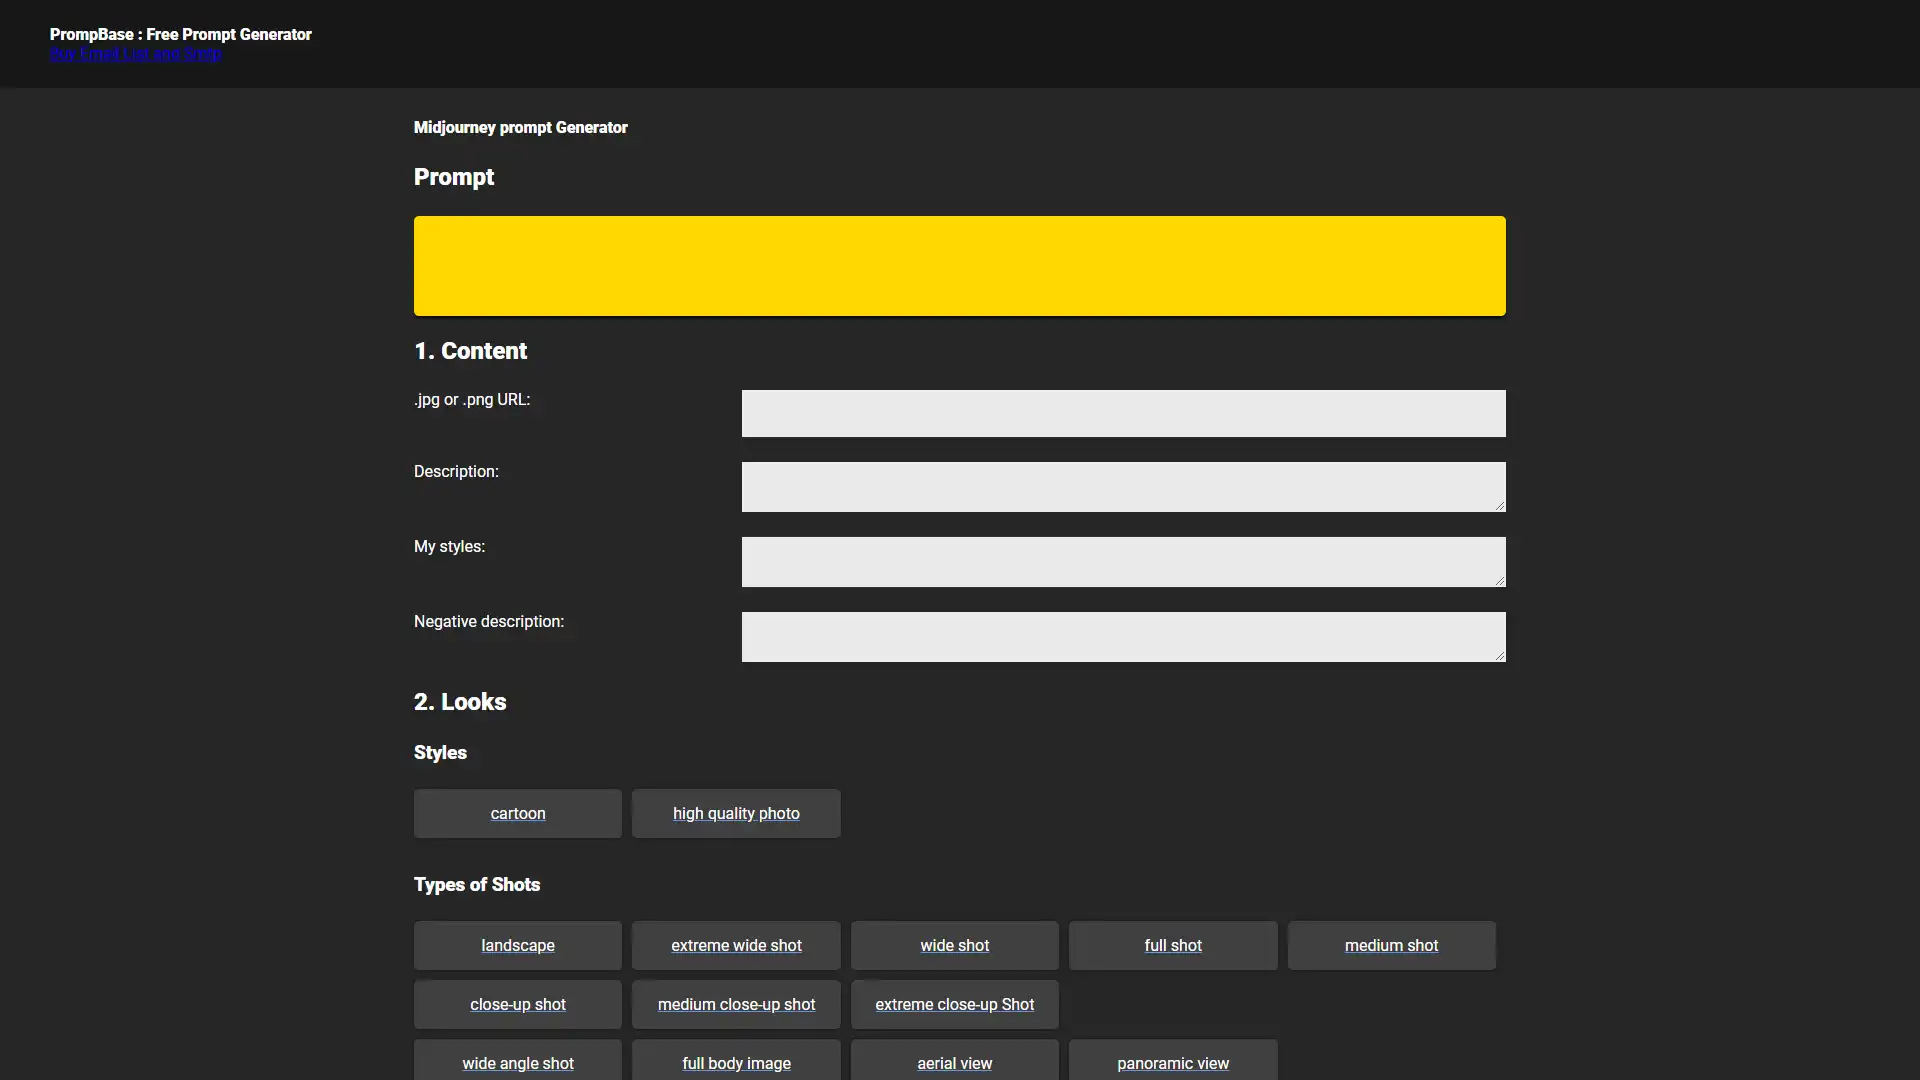Click the Description input field
Viewport: 1920px width, 1080px height.
click(x=1122, y=487)
